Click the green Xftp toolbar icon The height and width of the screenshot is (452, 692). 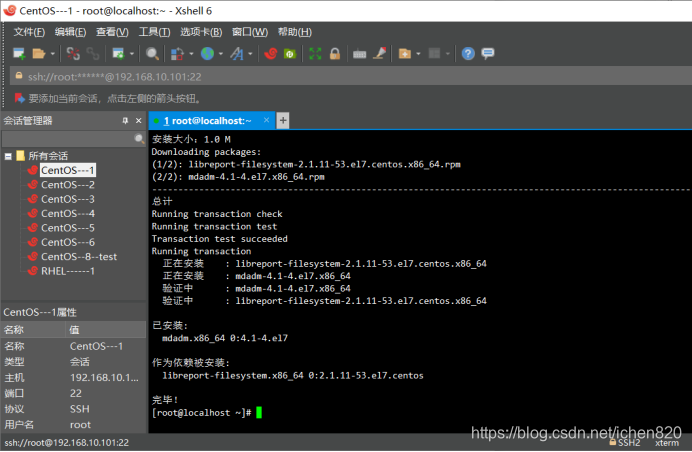pyautogui.click(x=290, y=54)
